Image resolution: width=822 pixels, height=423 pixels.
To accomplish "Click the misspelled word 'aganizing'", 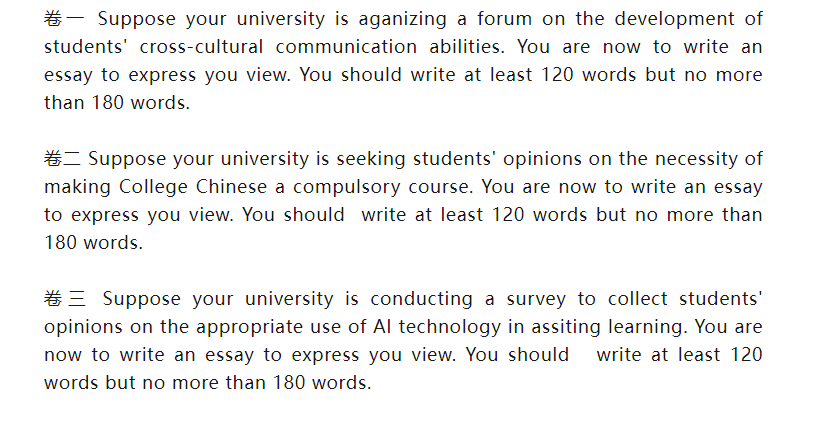I will click(403, 20).
